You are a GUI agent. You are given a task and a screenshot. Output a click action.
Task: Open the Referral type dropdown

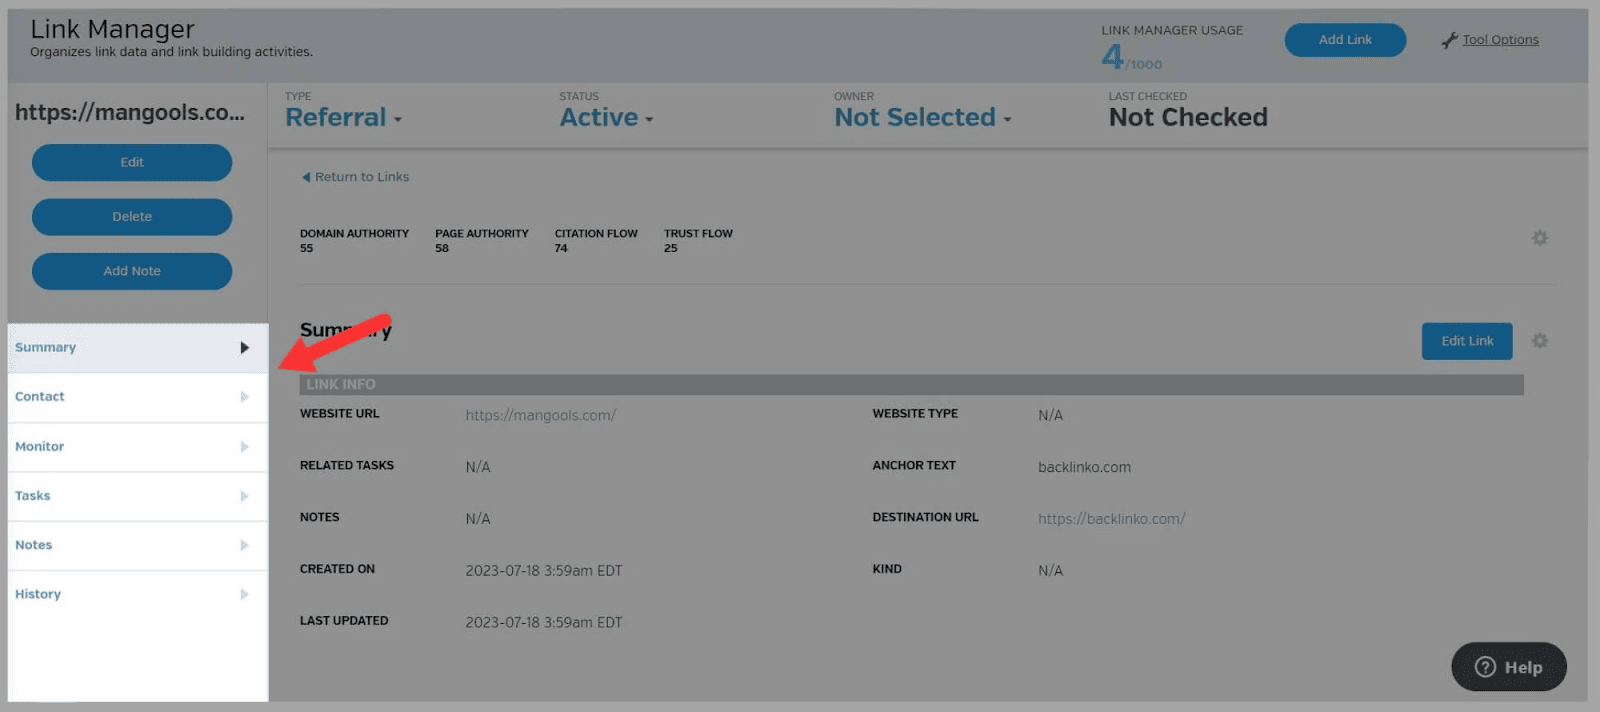(x=343, y=118)
